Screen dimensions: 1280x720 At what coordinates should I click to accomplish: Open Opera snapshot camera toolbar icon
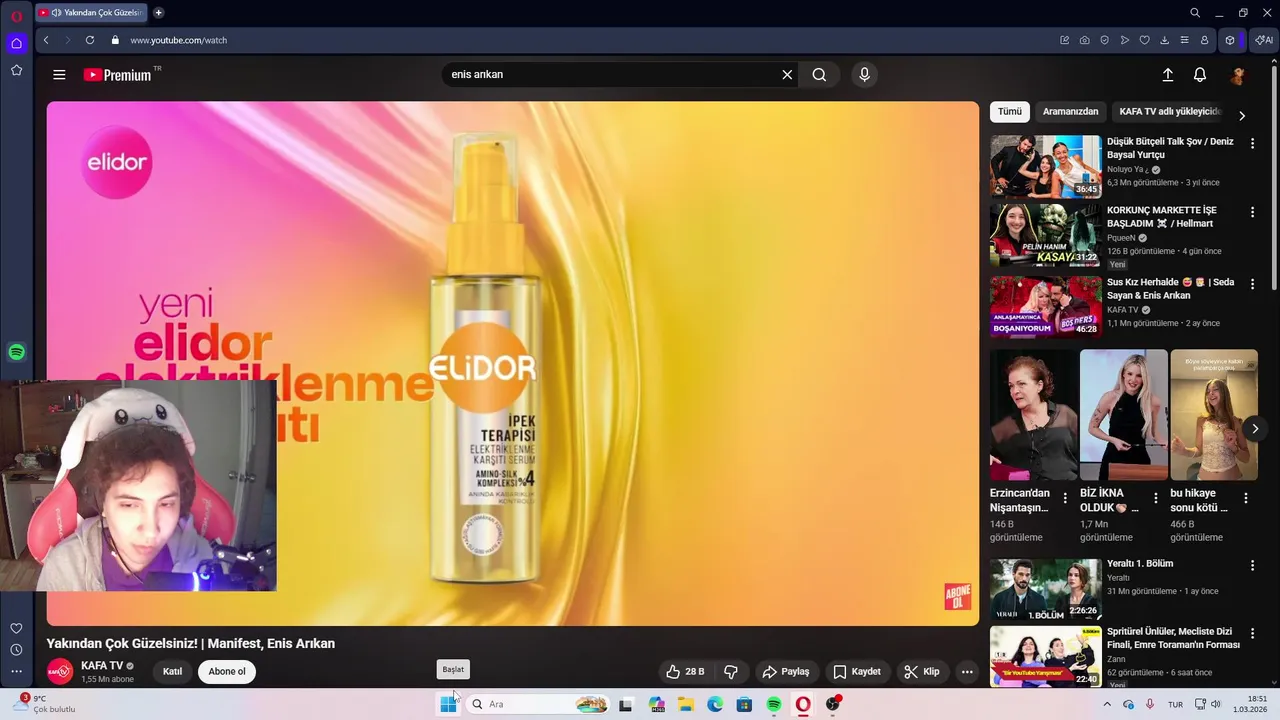click(1084, 40)
